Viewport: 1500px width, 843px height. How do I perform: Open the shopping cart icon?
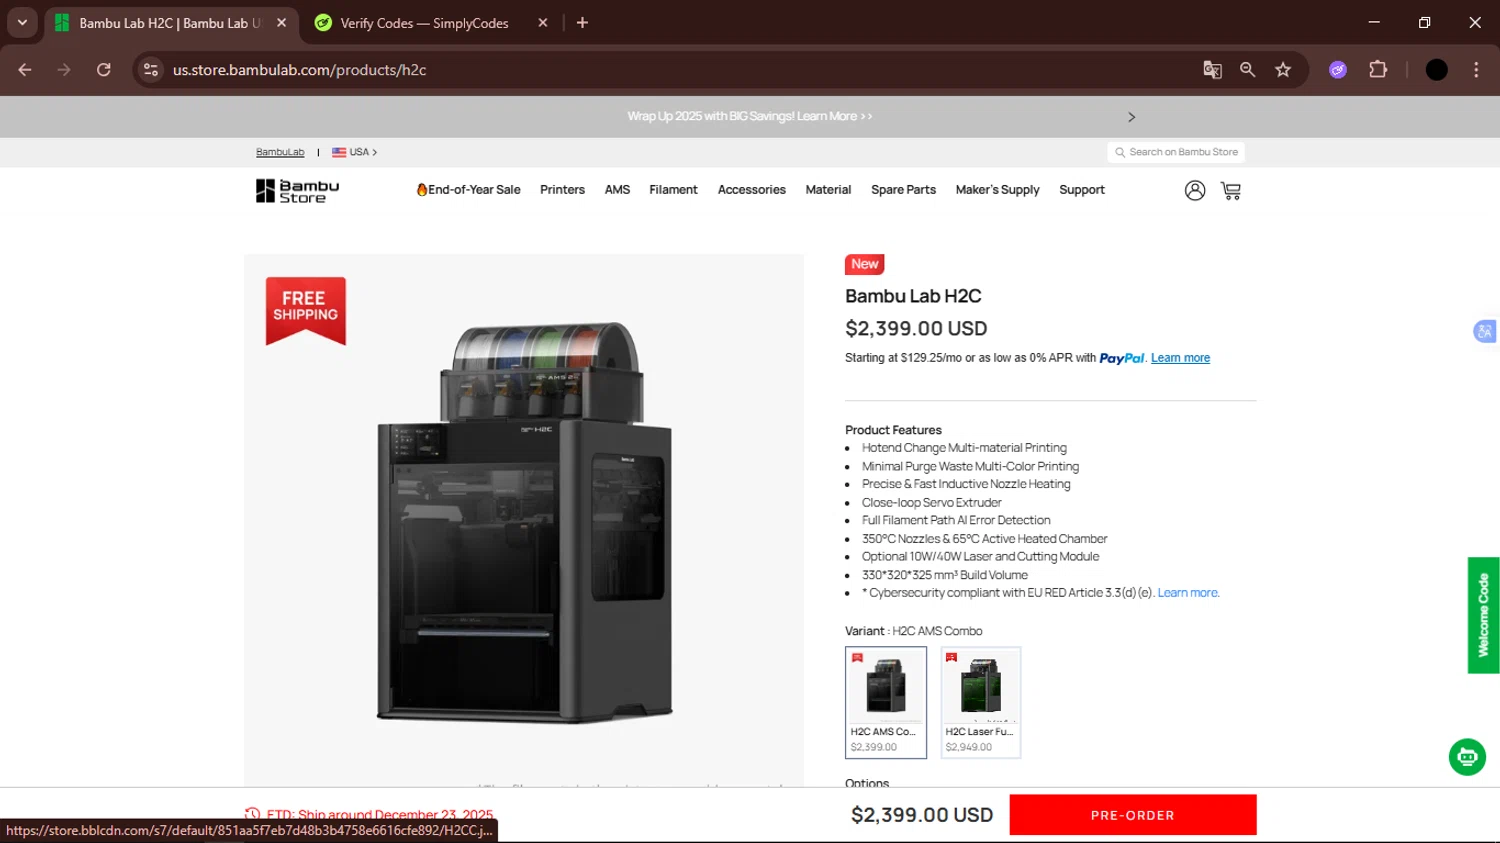click(1231, 190)
